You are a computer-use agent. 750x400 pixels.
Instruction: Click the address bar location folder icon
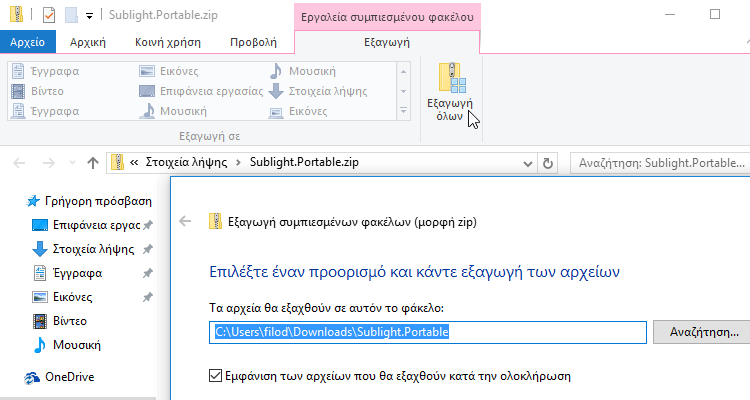pyautogui.click(x=117, y=162)
